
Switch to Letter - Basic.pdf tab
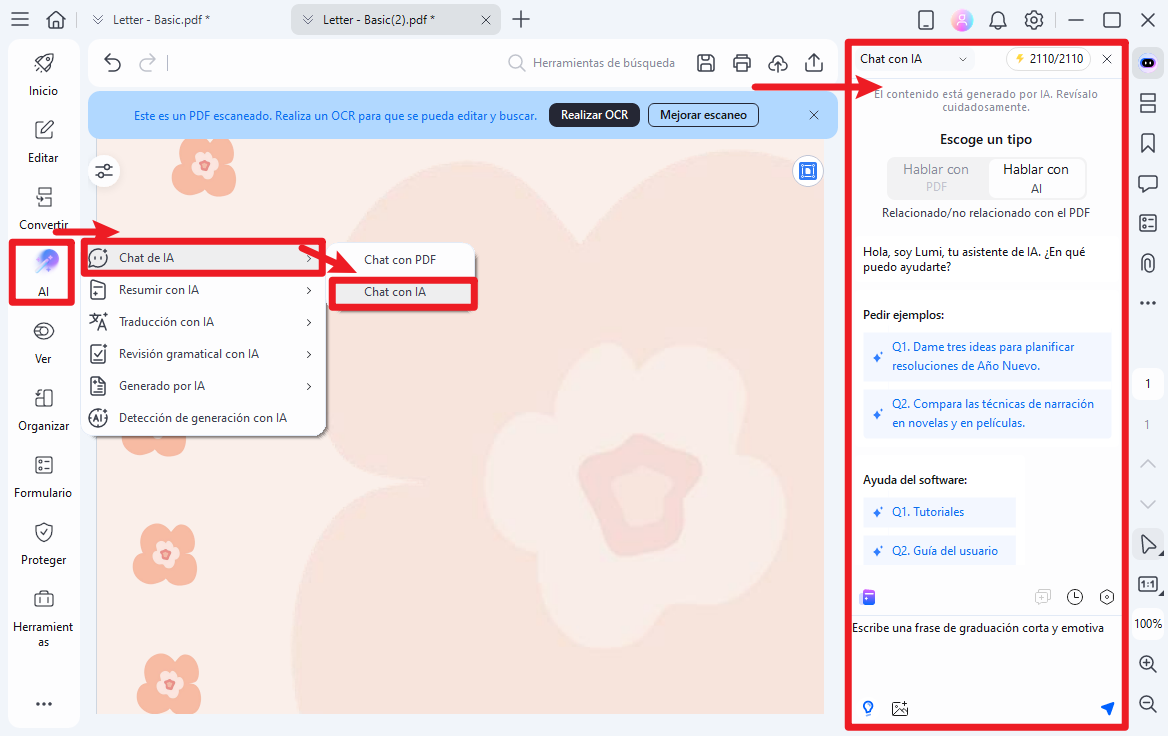pyautogui.click(x=158, y=20)
